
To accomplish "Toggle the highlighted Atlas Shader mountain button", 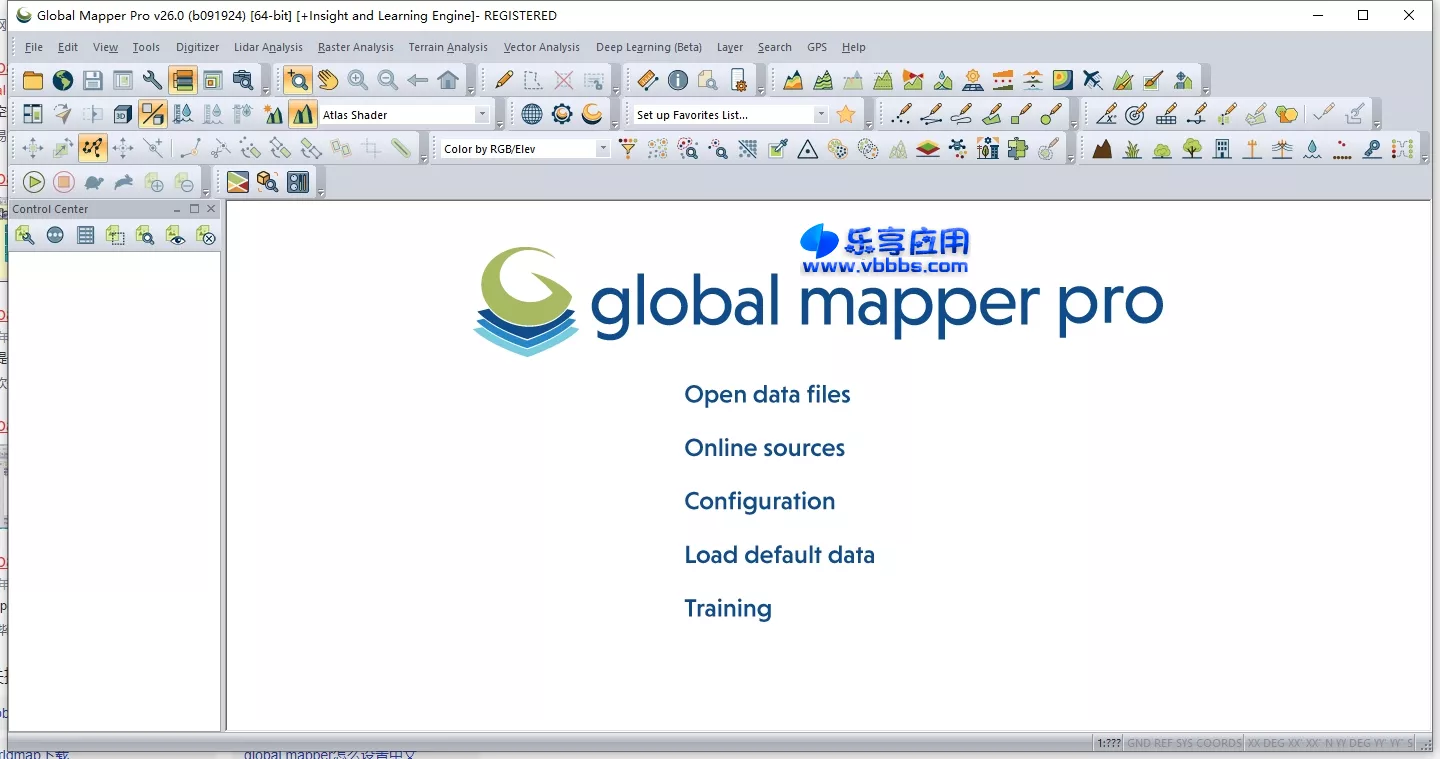I will [301, 113].
